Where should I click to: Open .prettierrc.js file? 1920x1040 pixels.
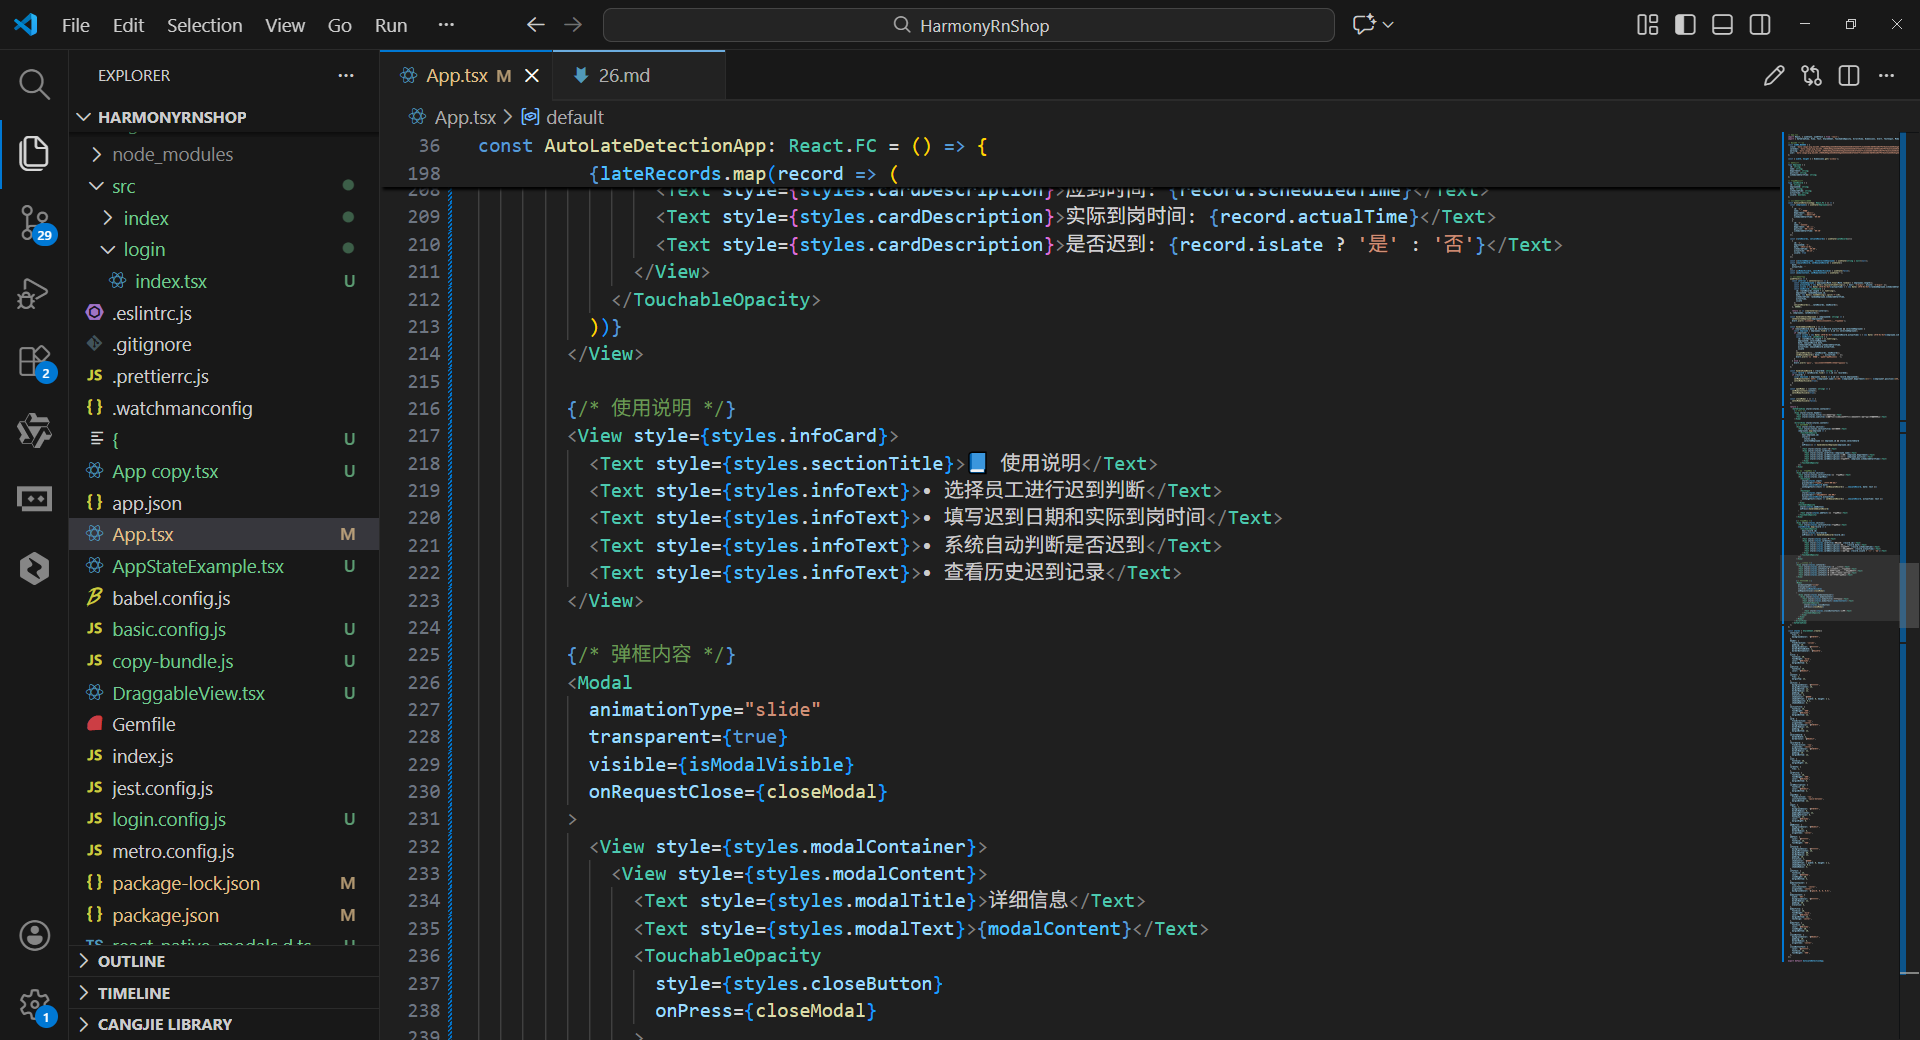coord(224,376)
